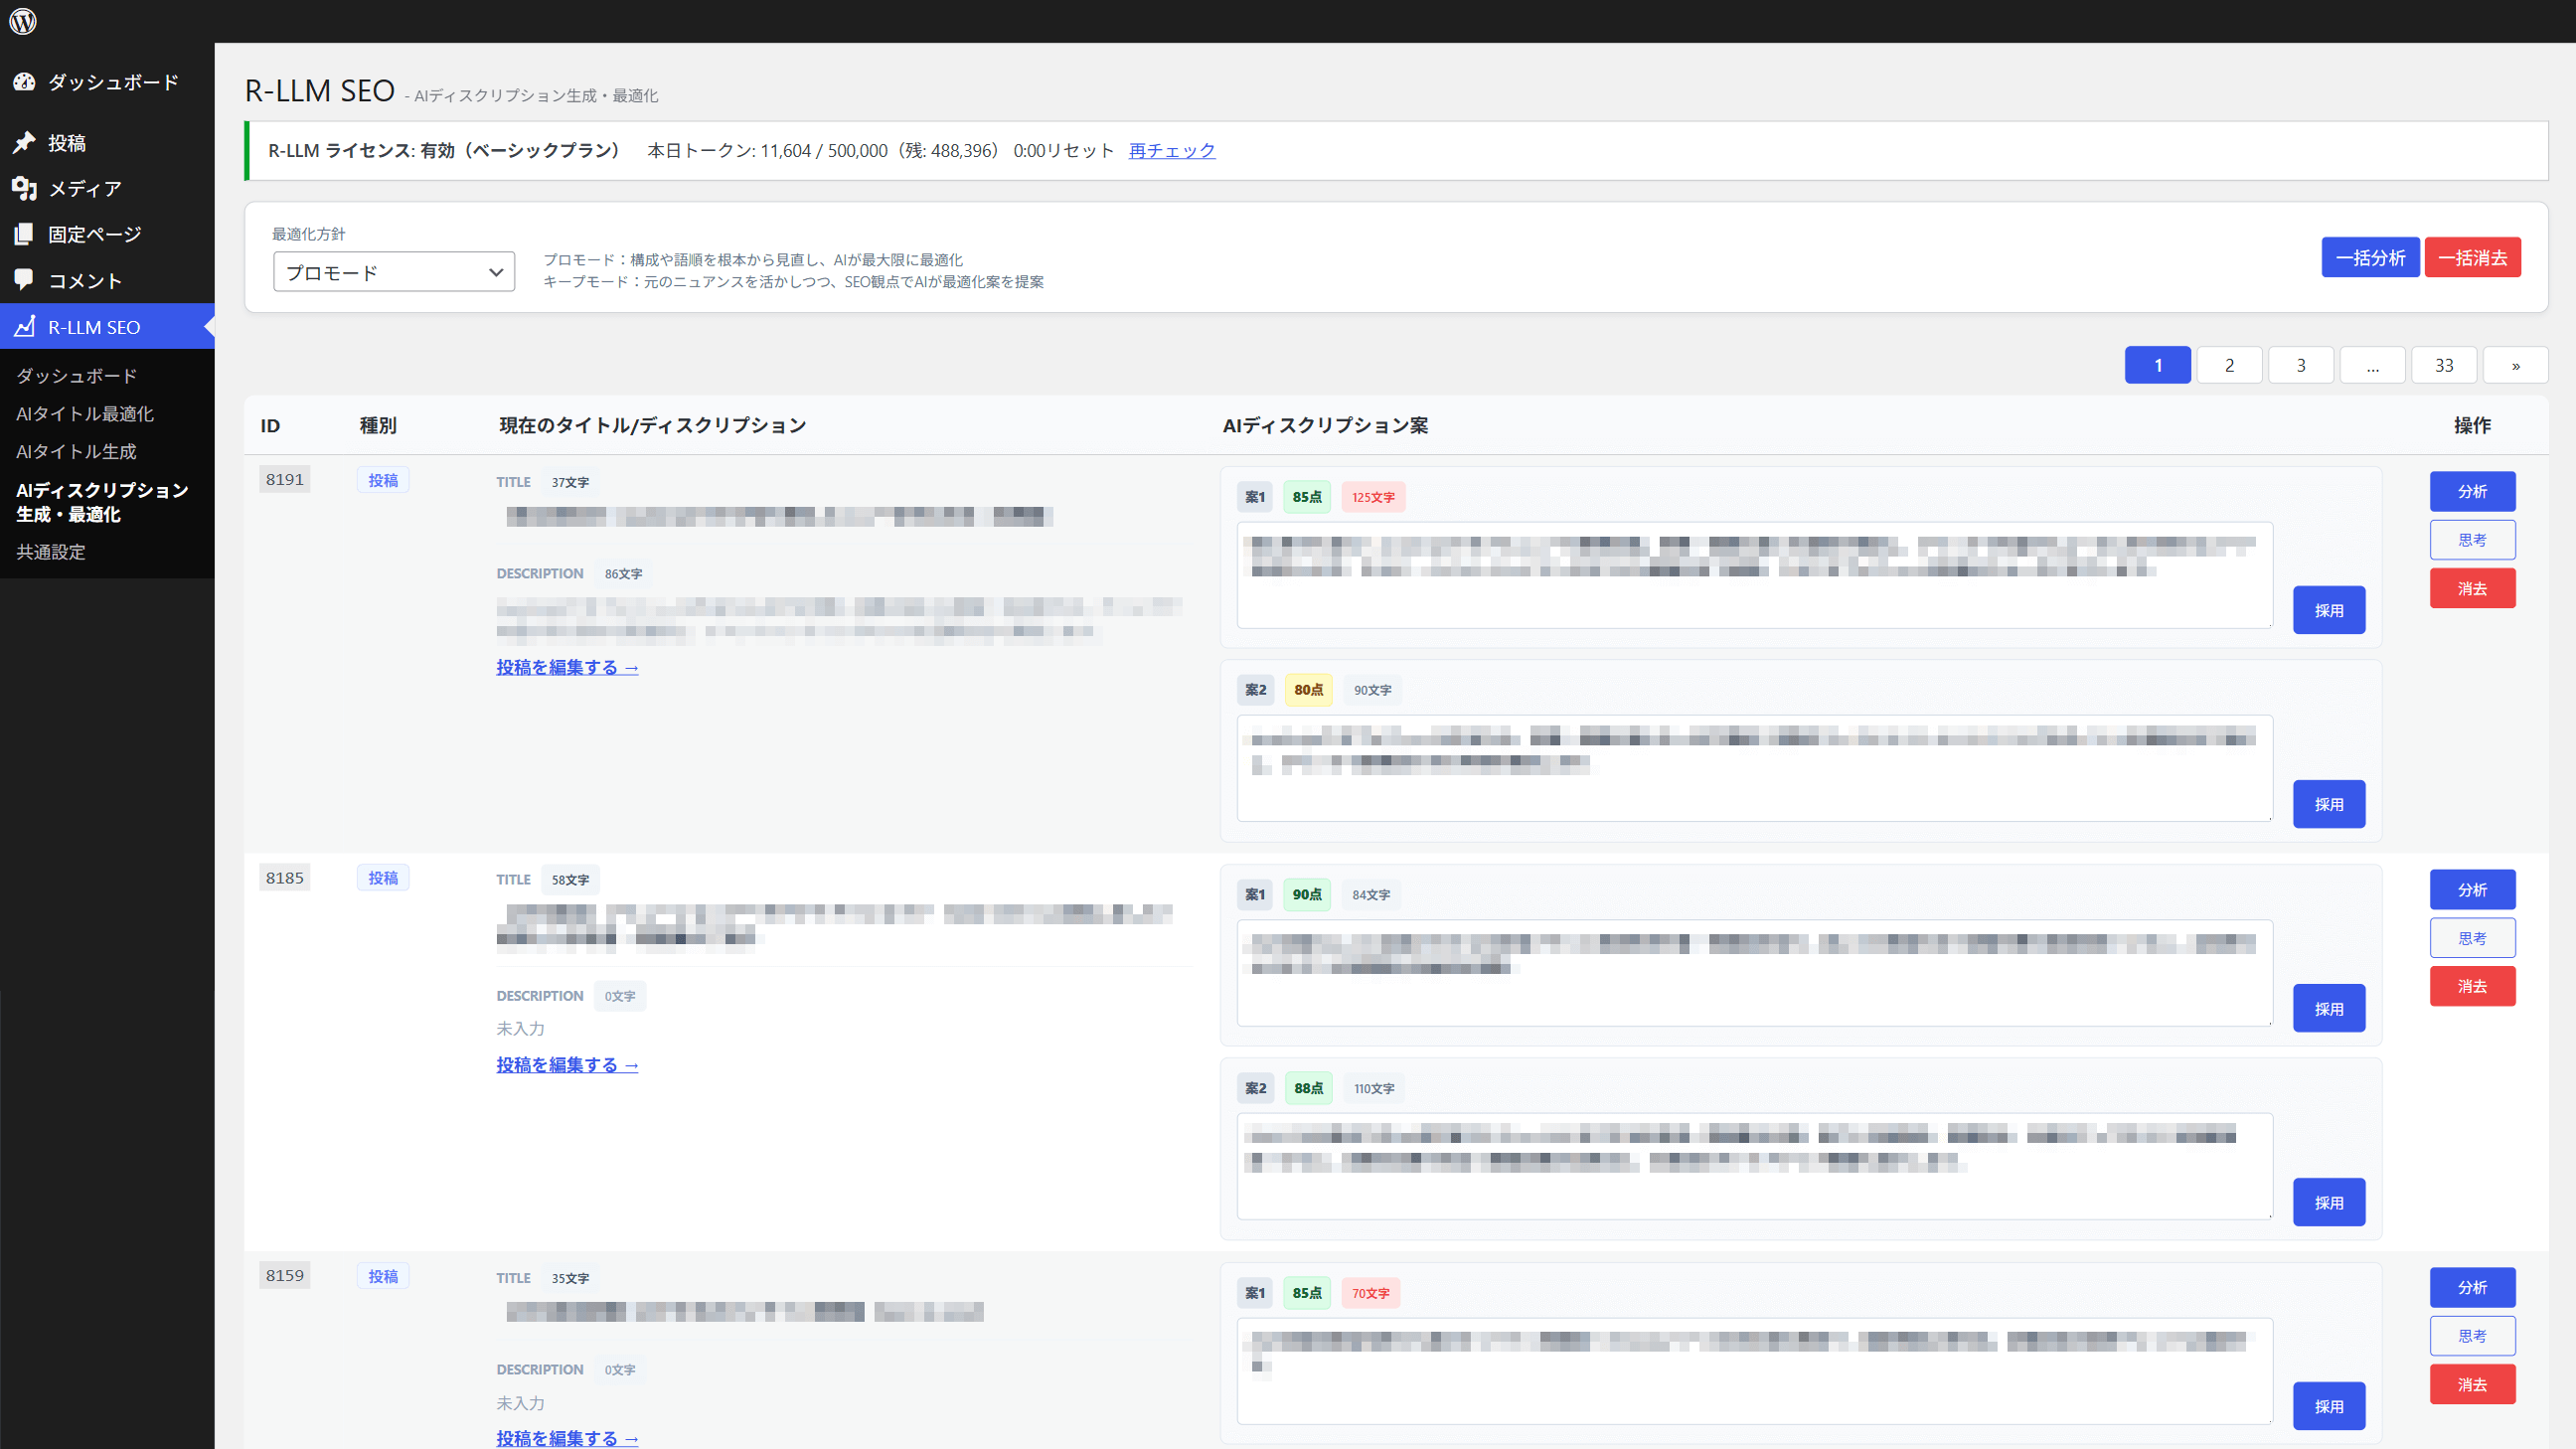This screenshot has width=2576, height=1449.
Task: Open メディア menu in sidebar
Action: 107,188
